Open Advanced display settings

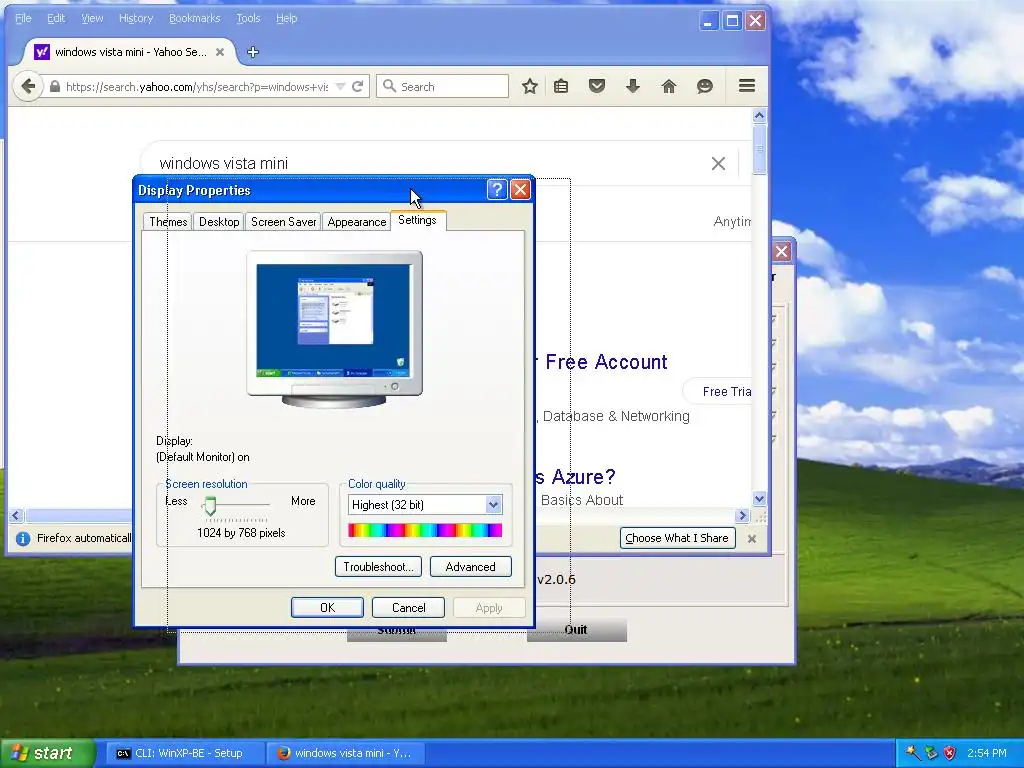tap(470, 566)
